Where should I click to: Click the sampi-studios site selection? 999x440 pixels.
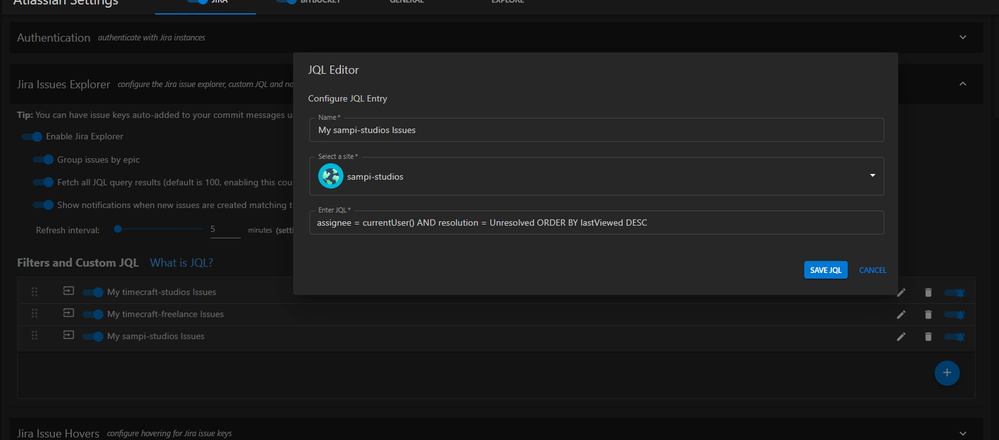click(596, 176)
